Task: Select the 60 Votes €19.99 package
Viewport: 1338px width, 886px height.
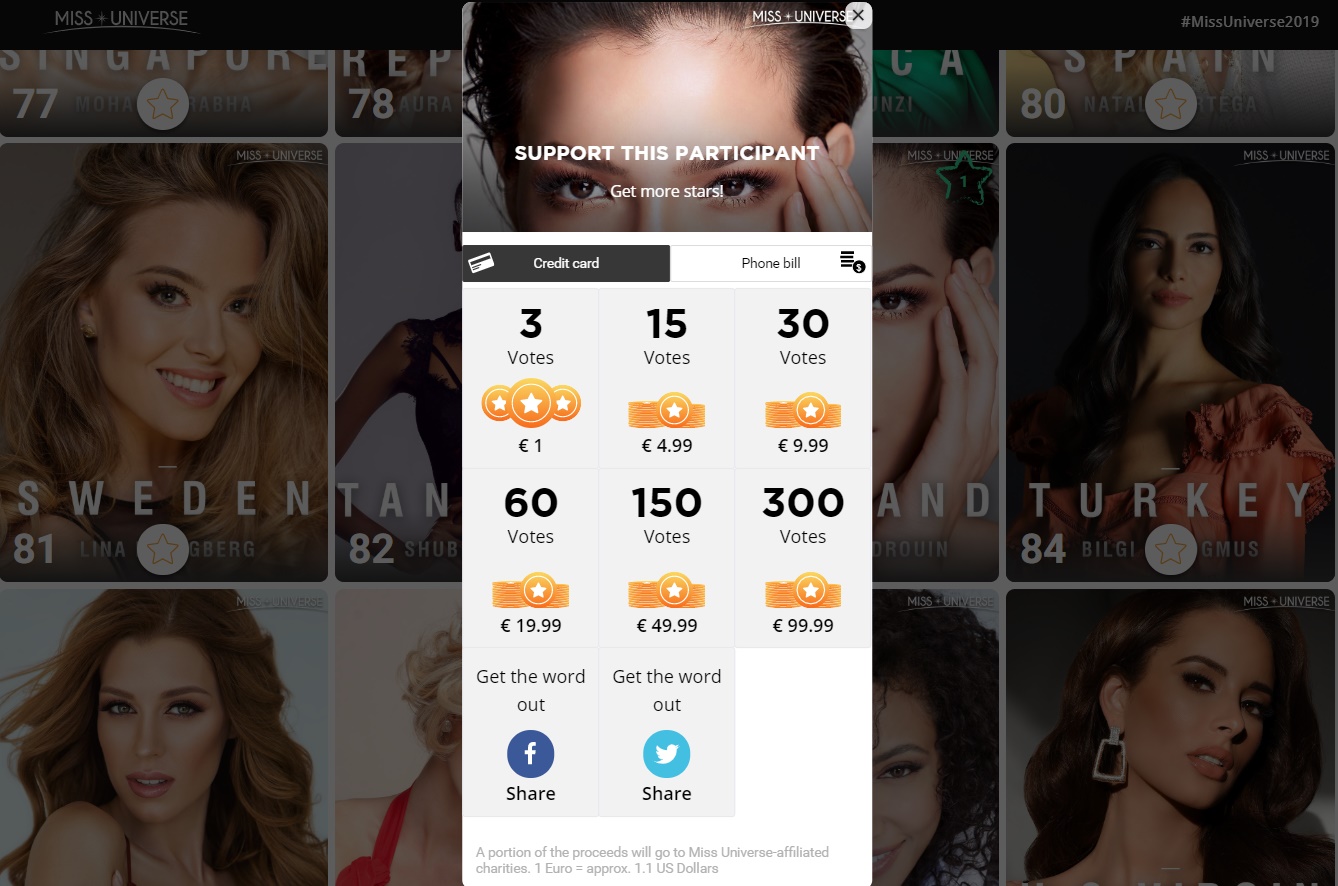Action: coord(531,558)
